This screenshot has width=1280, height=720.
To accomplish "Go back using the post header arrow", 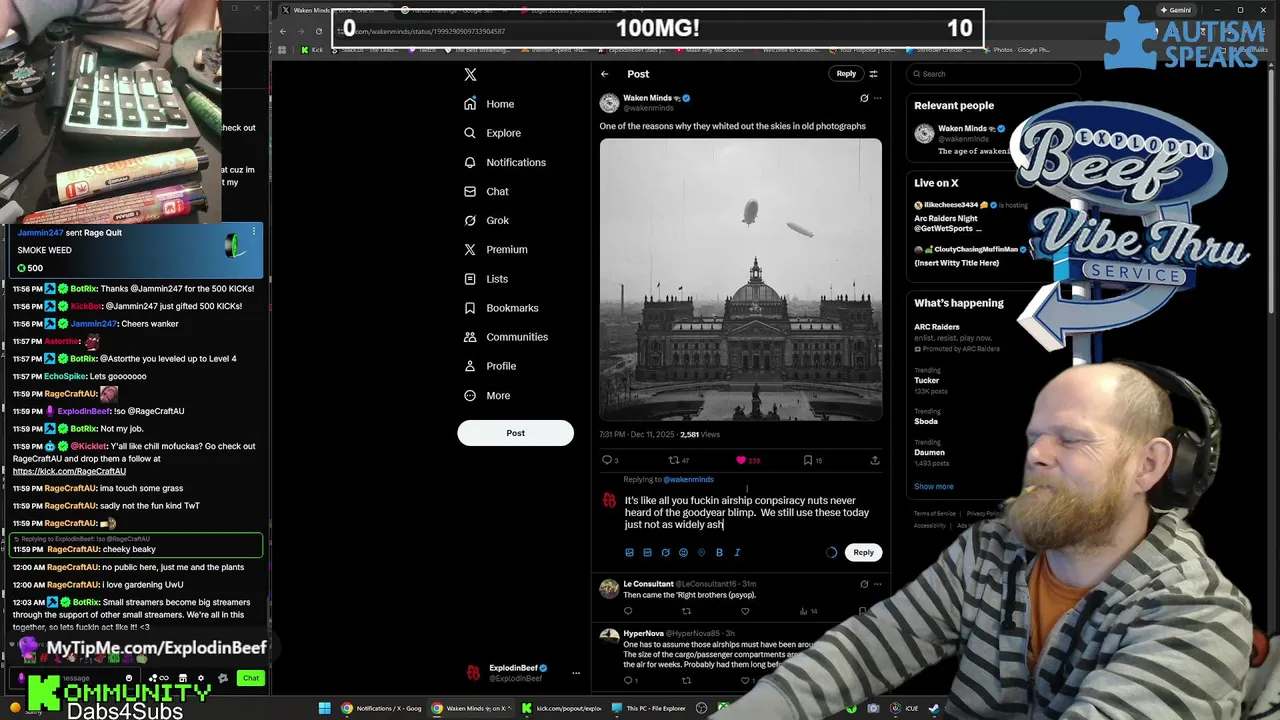I will 604,74.
